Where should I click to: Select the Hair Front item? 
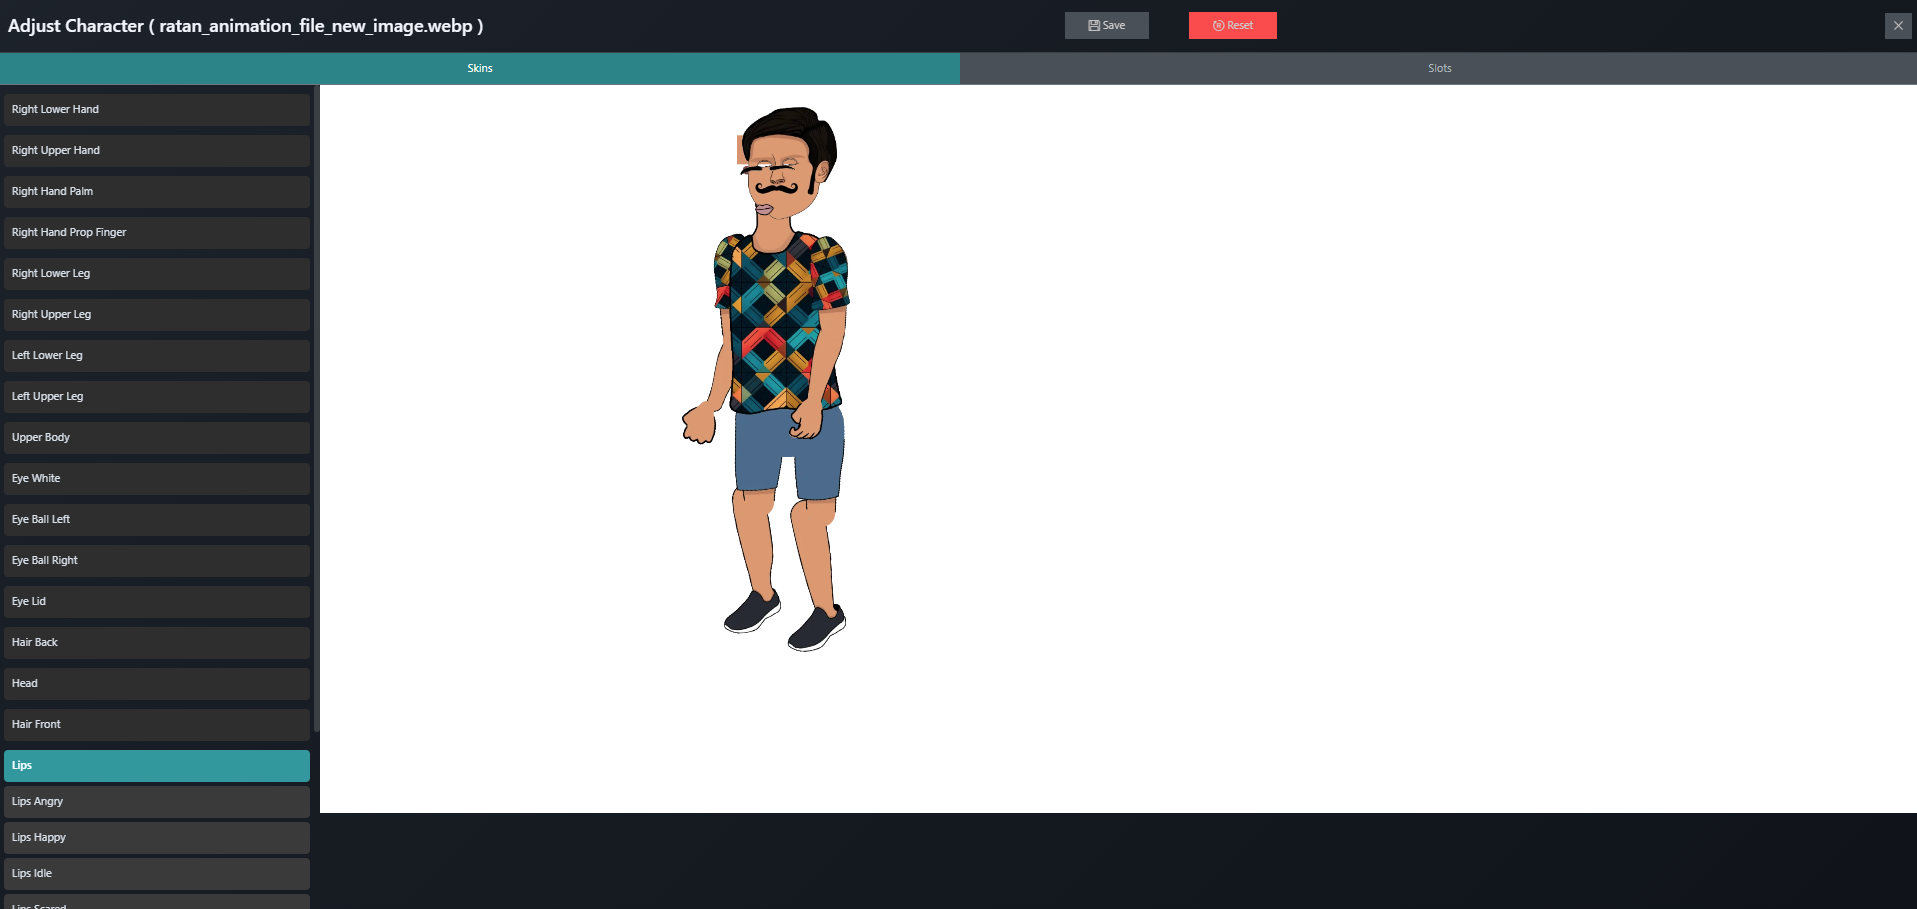tap(157, 725)
